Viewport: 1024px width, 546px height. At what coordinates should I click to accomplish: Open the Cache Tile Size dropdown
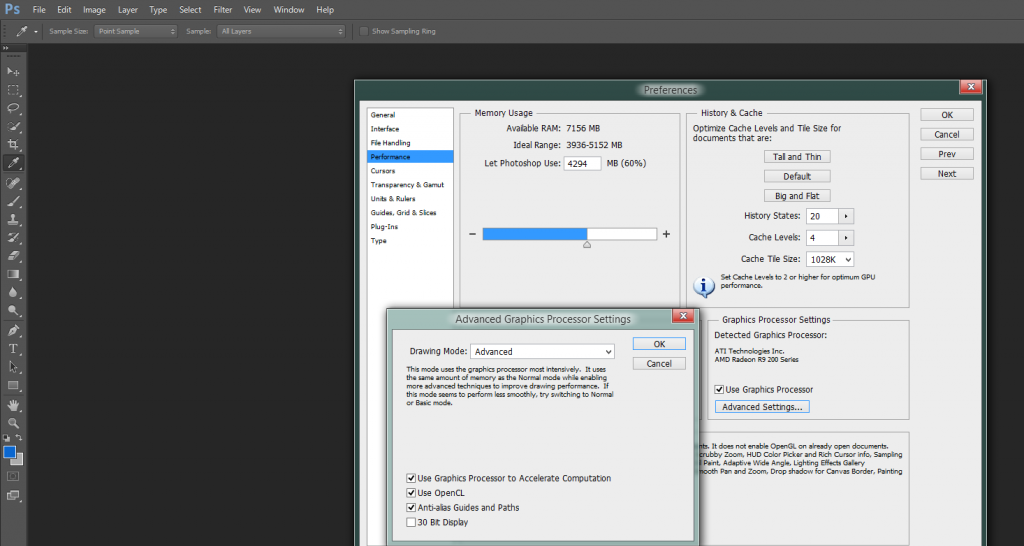click(x=829, y=259)
